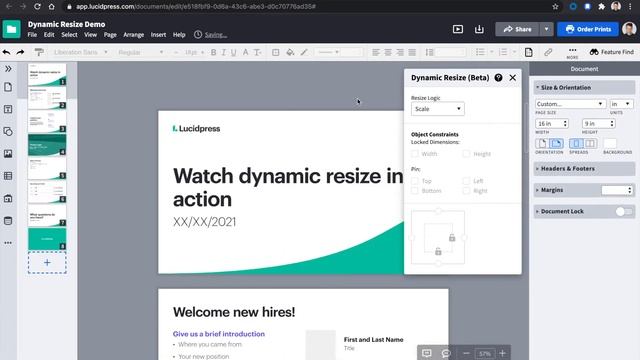This screenshot has height=360, width=640.
Task: Collapse the Size & Orientation section
Action: [x=584, y=87]
